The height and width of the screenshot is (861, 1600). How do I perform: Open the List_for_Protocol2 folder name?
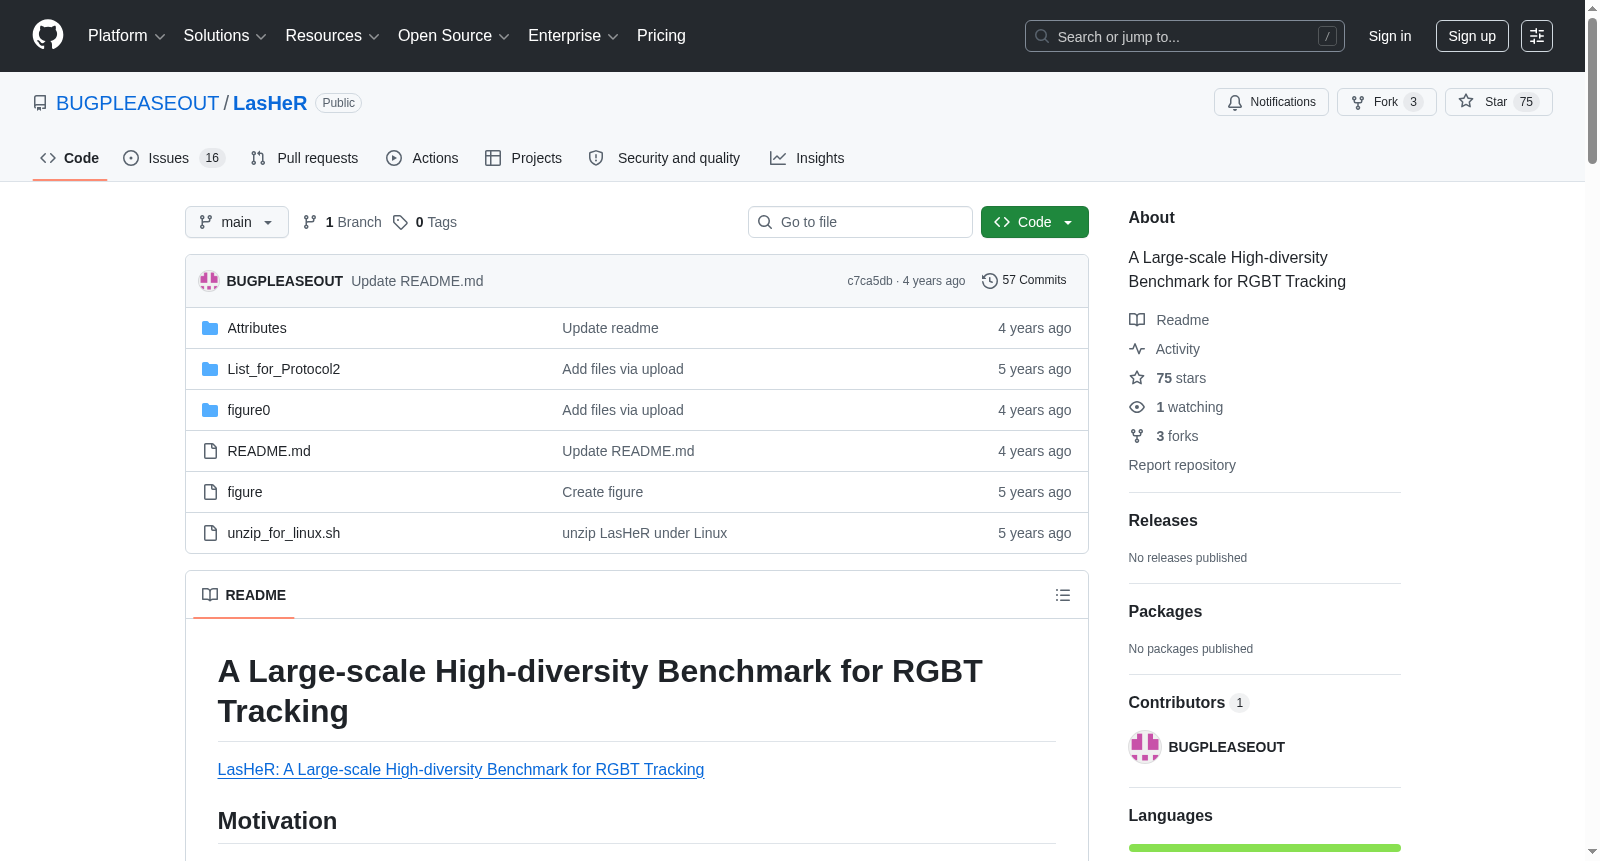(284, 369)
